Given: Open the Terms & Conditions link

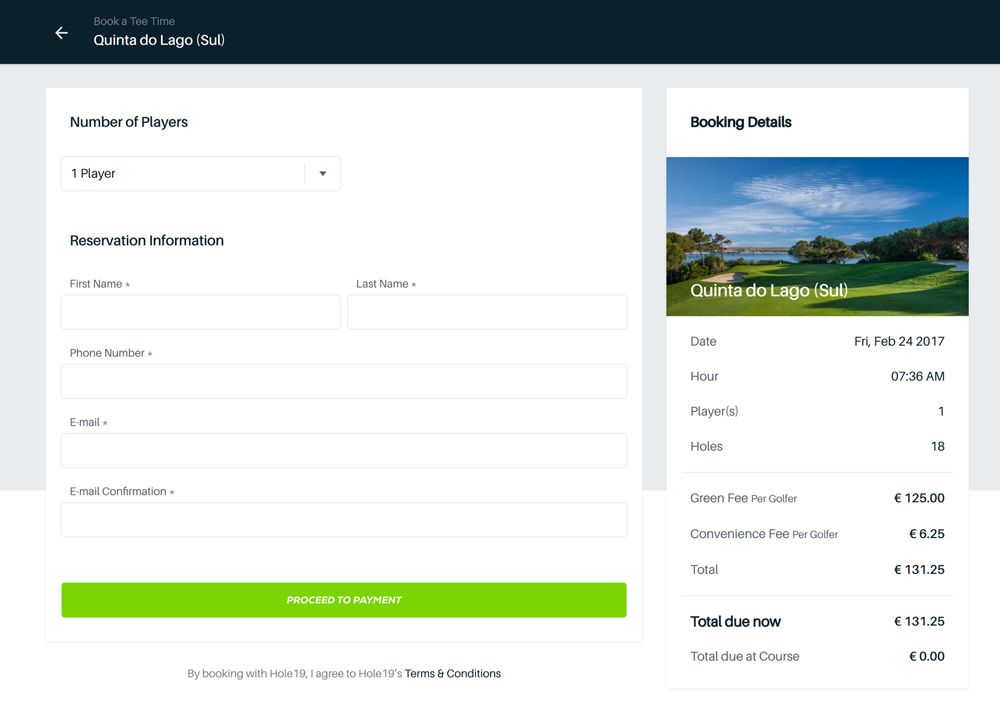Looking at the screenshot, I should (452, 674).
